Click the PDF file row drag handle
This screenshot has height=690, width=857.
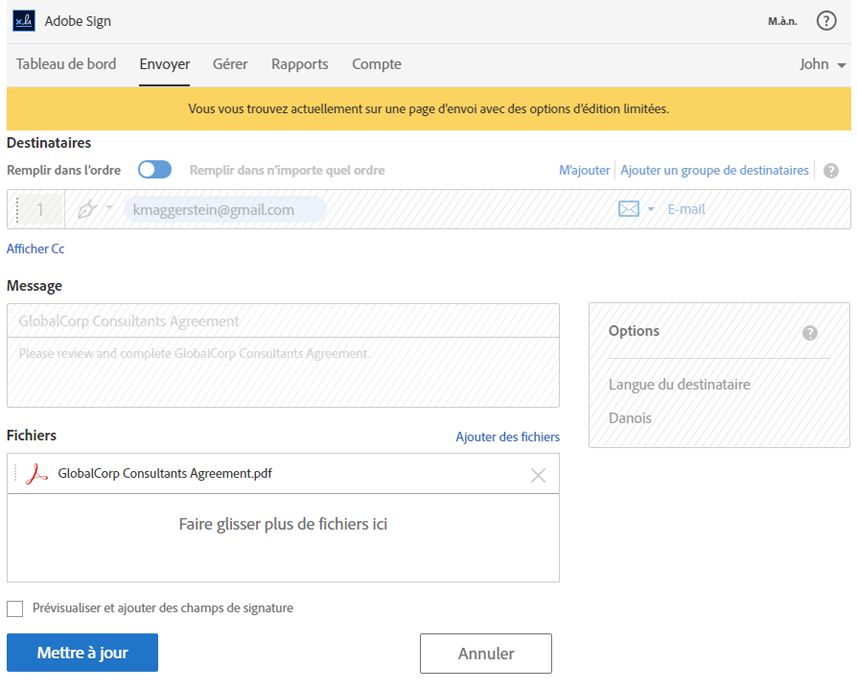15,473
